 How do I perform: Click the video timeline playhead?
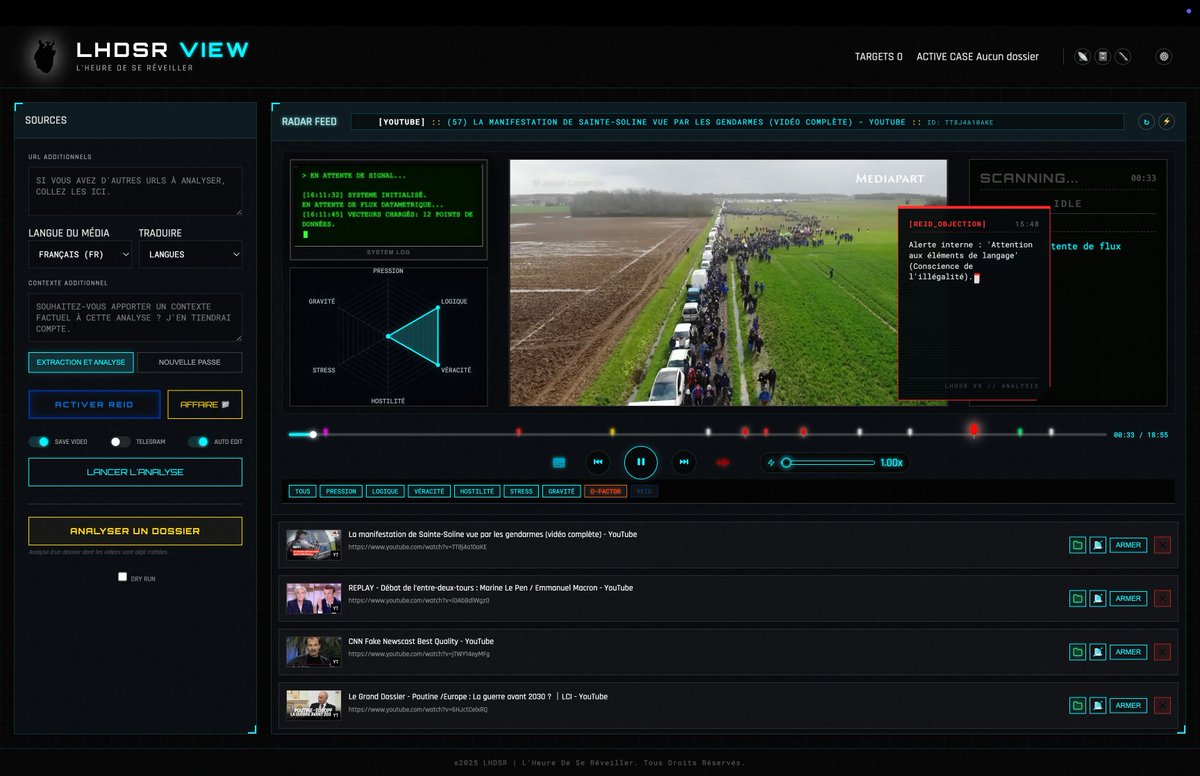pyautogui.click(x=313, y=434)
